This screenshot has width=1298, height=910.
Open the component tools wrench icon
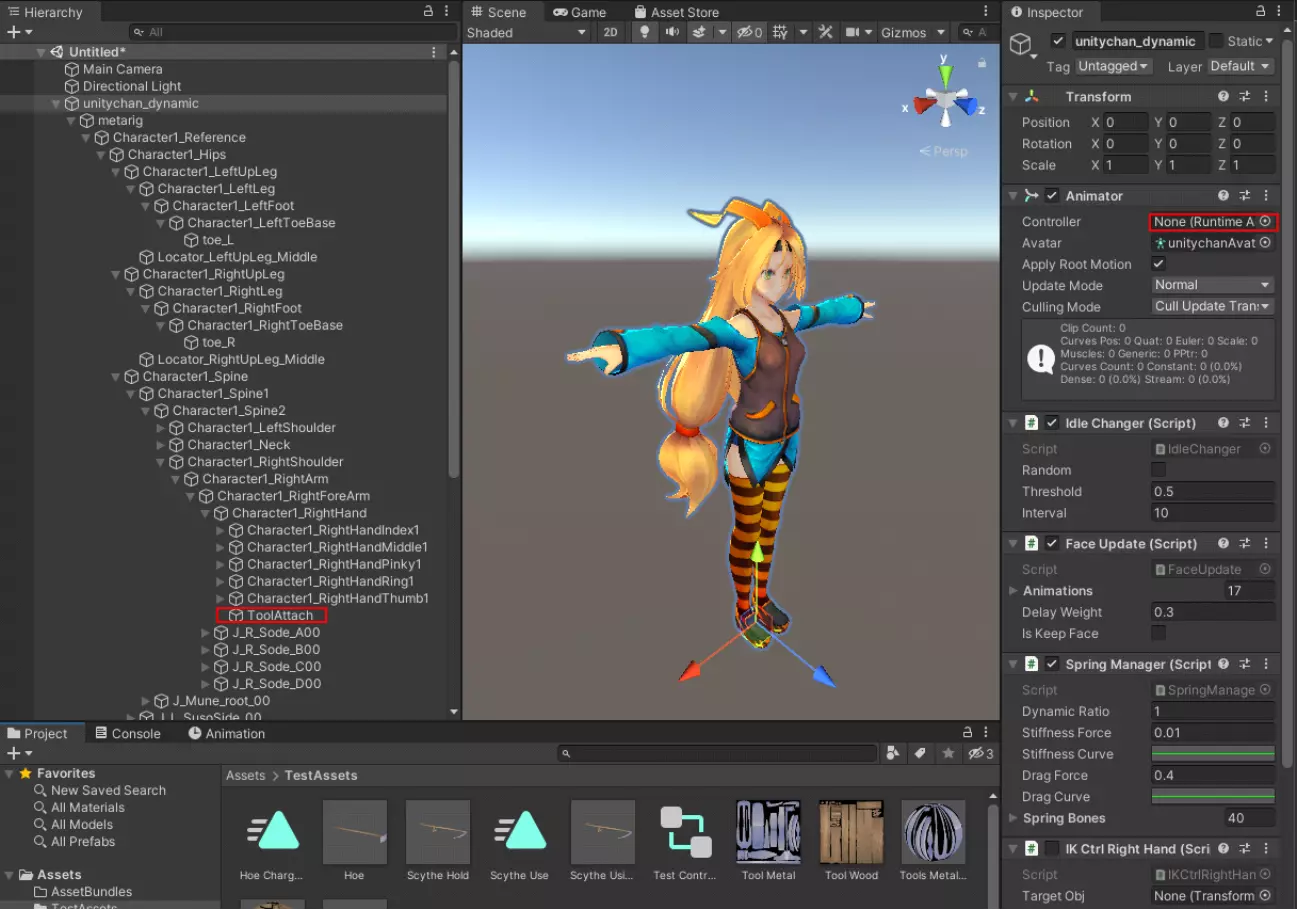pyautogui.click(x=825, y=33)
